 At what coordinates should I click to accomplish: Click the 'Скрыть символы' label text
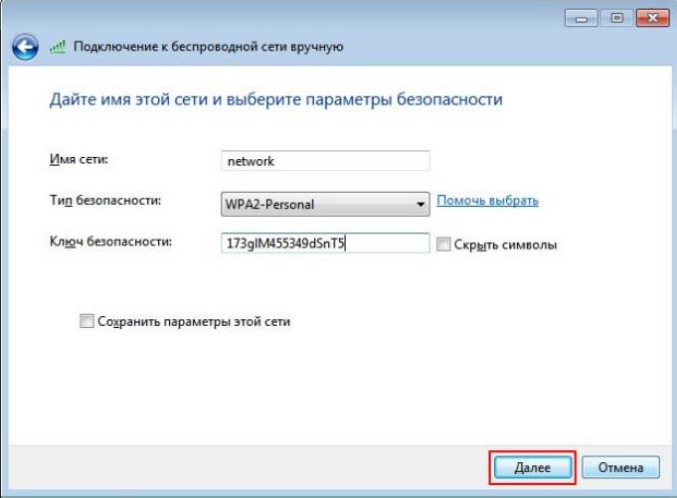(x=504, y=244)
